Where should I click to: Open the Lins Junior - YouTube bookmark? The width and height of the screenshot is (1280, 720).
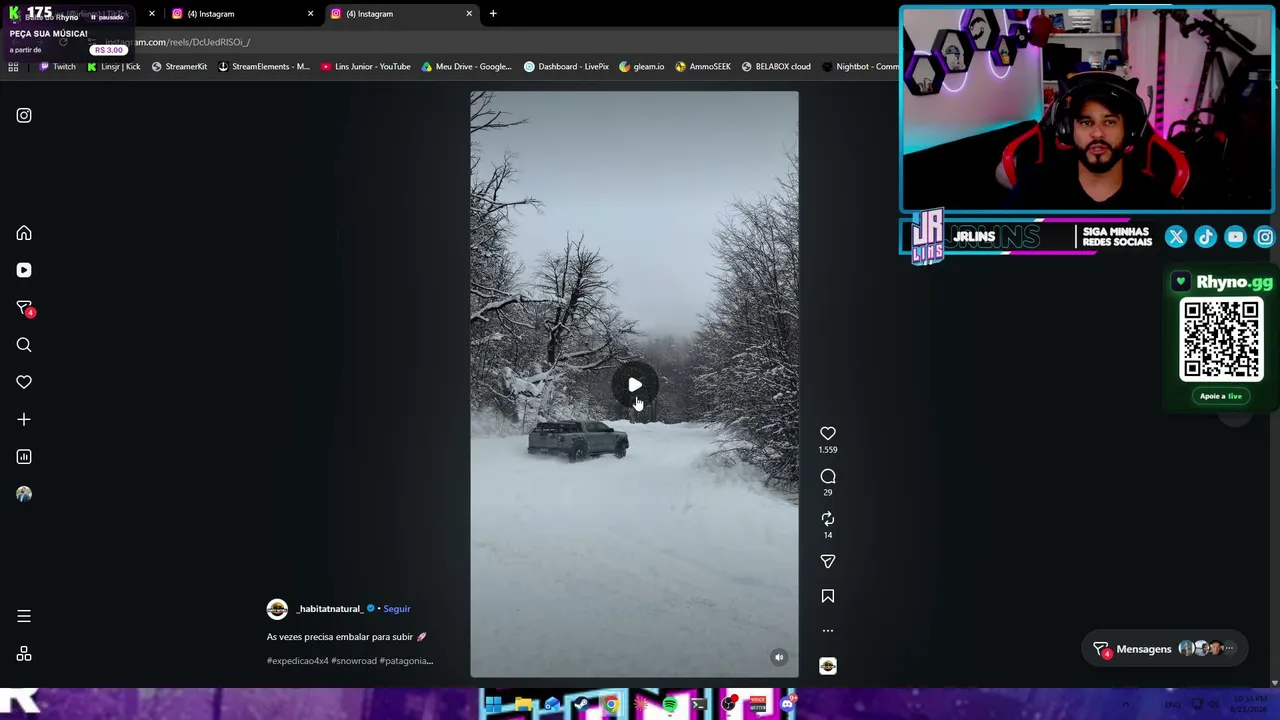click(x=366, y=67)
